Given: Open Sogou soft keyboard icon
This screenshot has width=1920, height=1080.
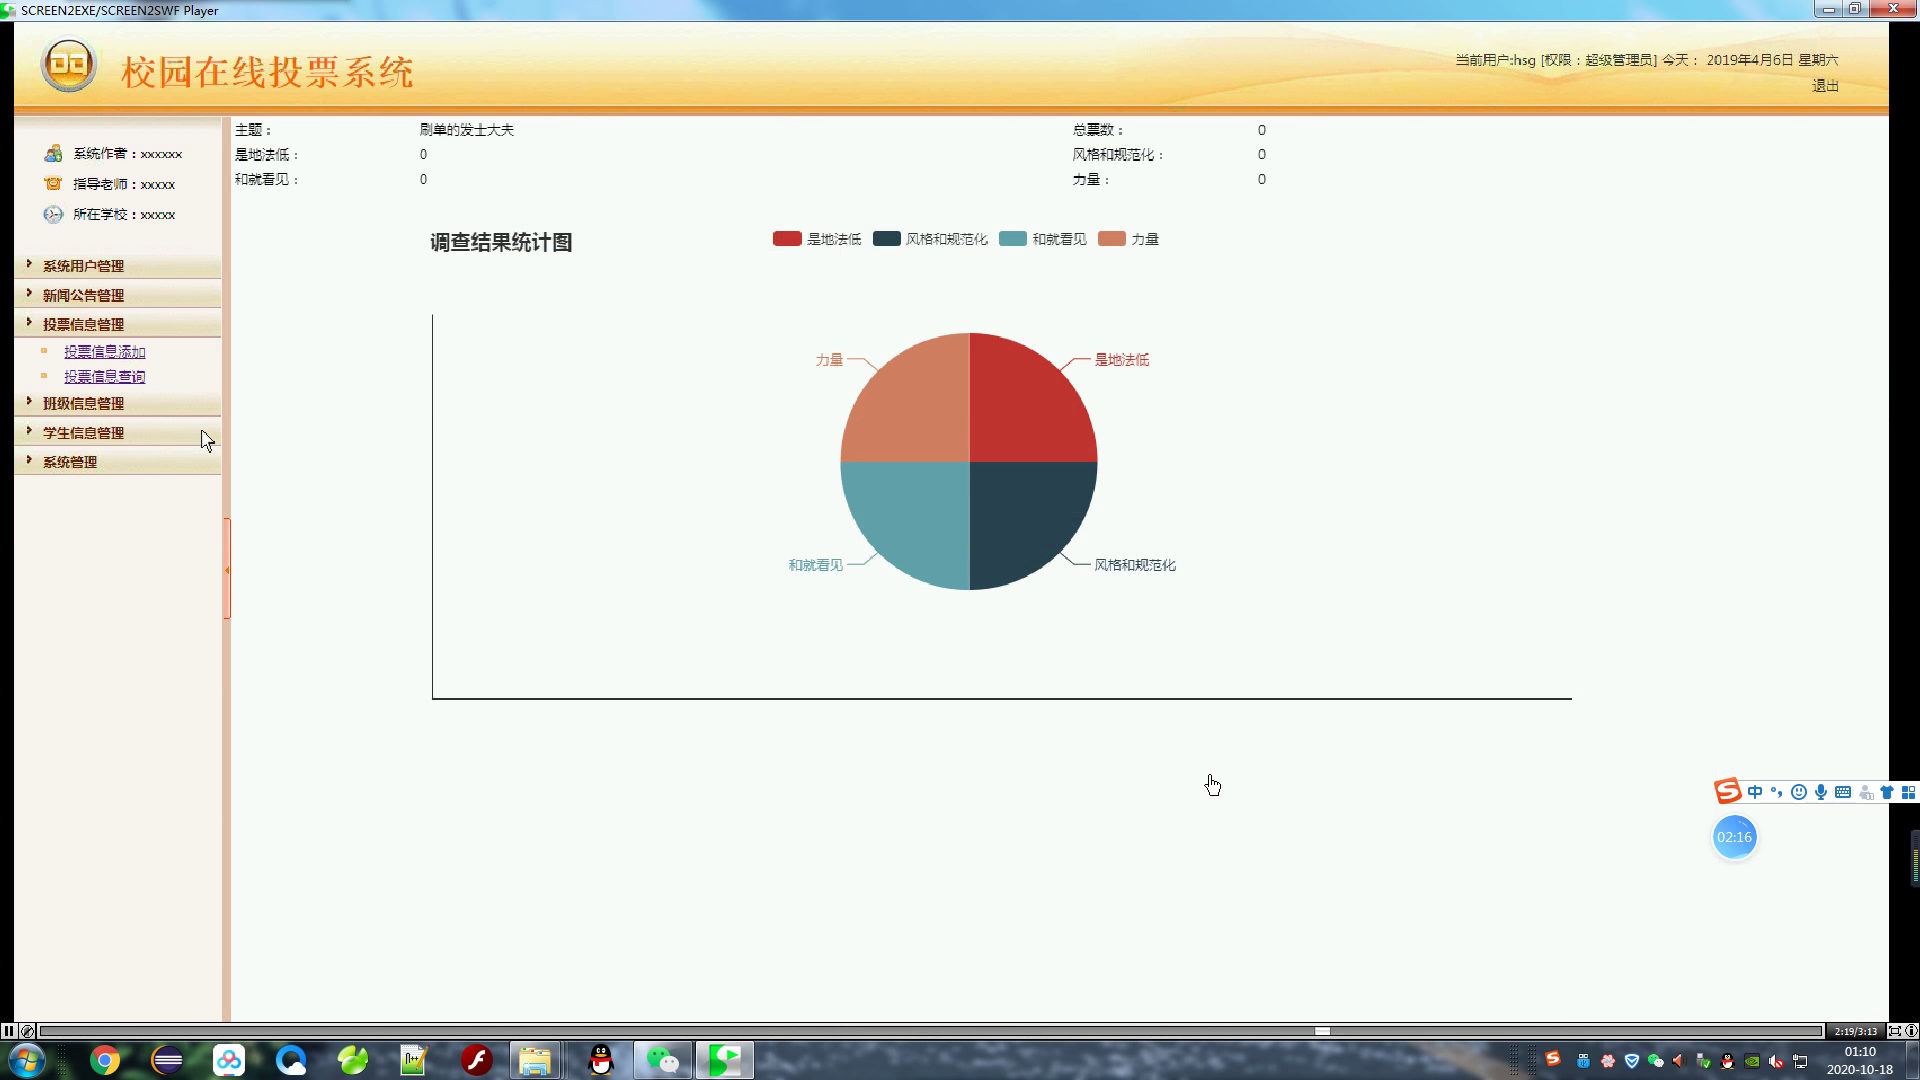Looking at the screenshot, I should [x=1843, y=792].
